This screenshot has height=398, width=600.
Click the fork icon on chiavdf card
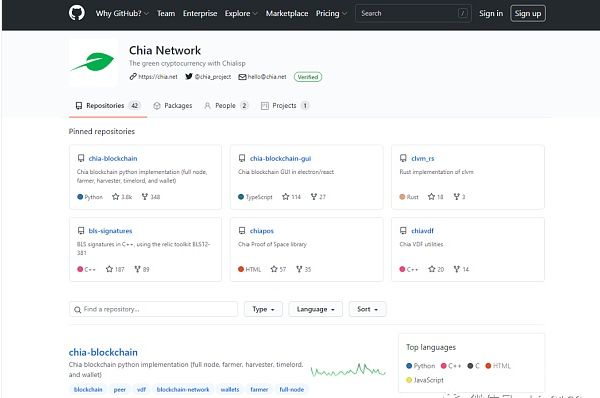[457, 269]
